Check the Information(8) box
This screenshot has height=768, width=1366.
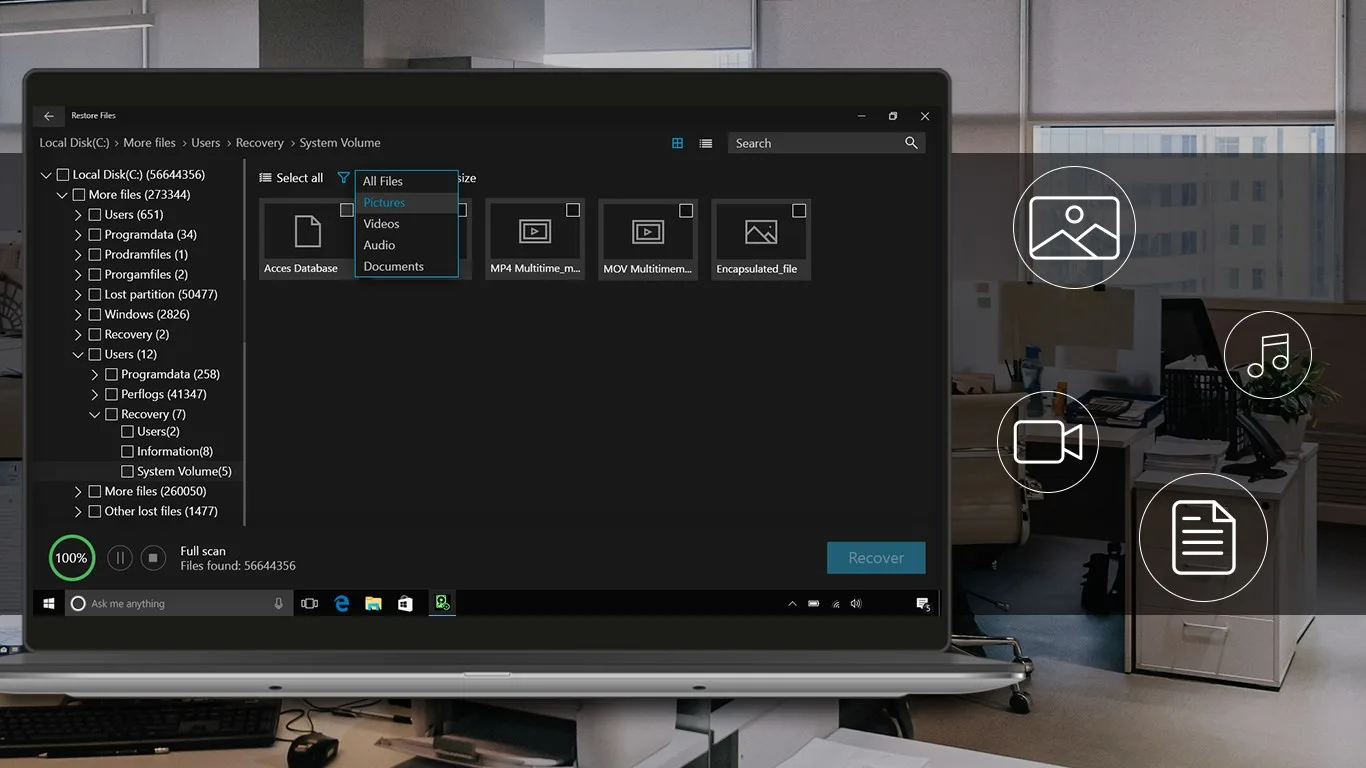click(x=127, y=452)
